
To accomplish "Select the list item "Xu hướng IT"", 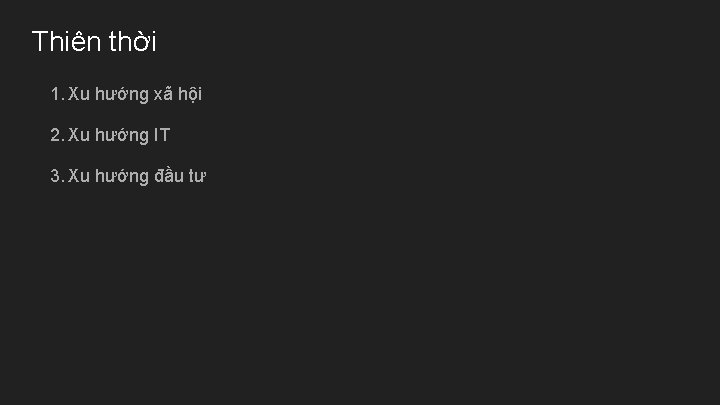I will (x=119, y=135).
